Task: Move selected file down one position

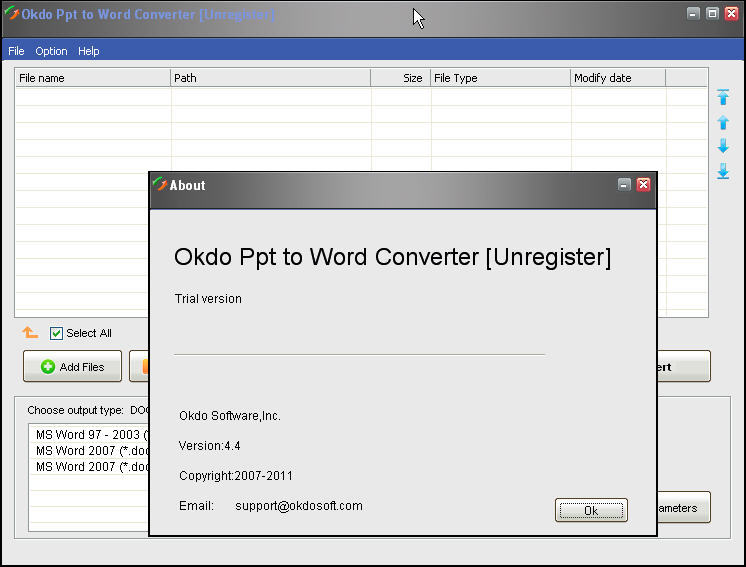Action: [723, 146]
